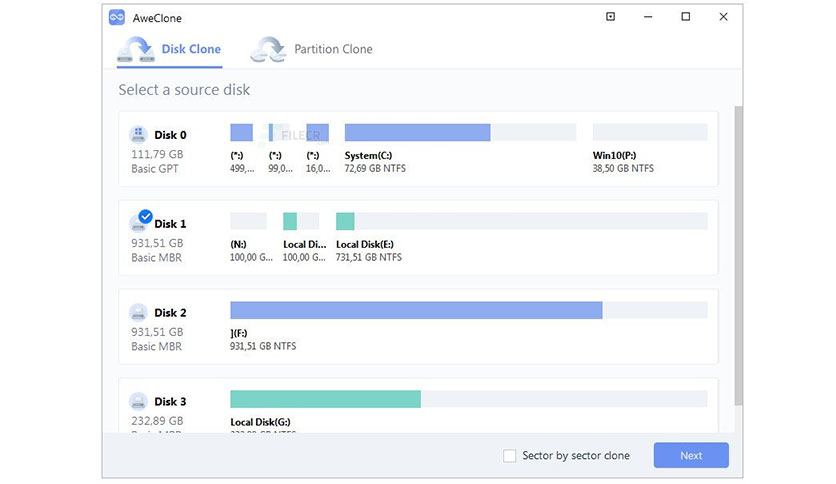Click the ']​(F:)' partition label
This screenshot has height=484, width=836.
(238, 334)
